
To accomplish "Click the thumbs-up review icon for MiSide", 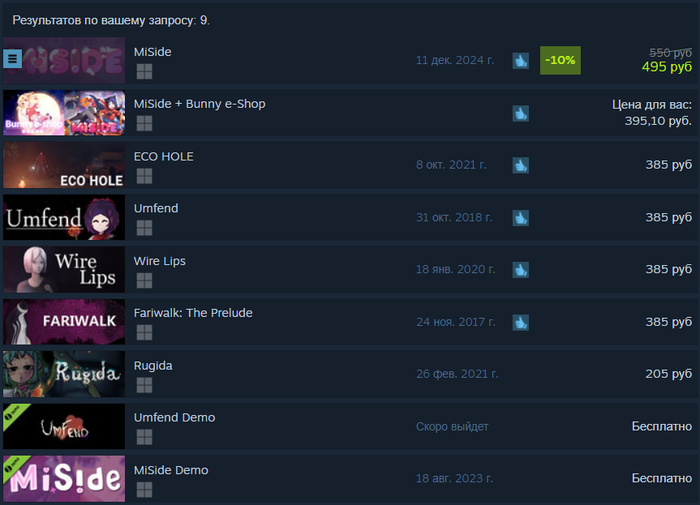I will pos(521,60).
